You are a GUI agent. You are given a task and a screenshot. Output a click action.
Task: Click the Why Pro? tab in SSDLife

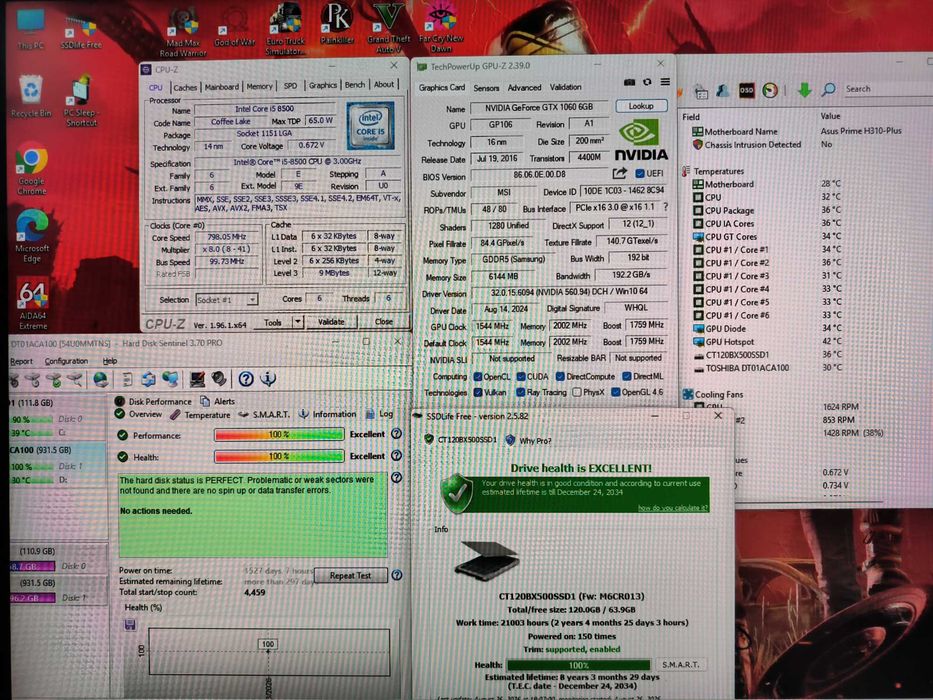click(x=528, y=440)
